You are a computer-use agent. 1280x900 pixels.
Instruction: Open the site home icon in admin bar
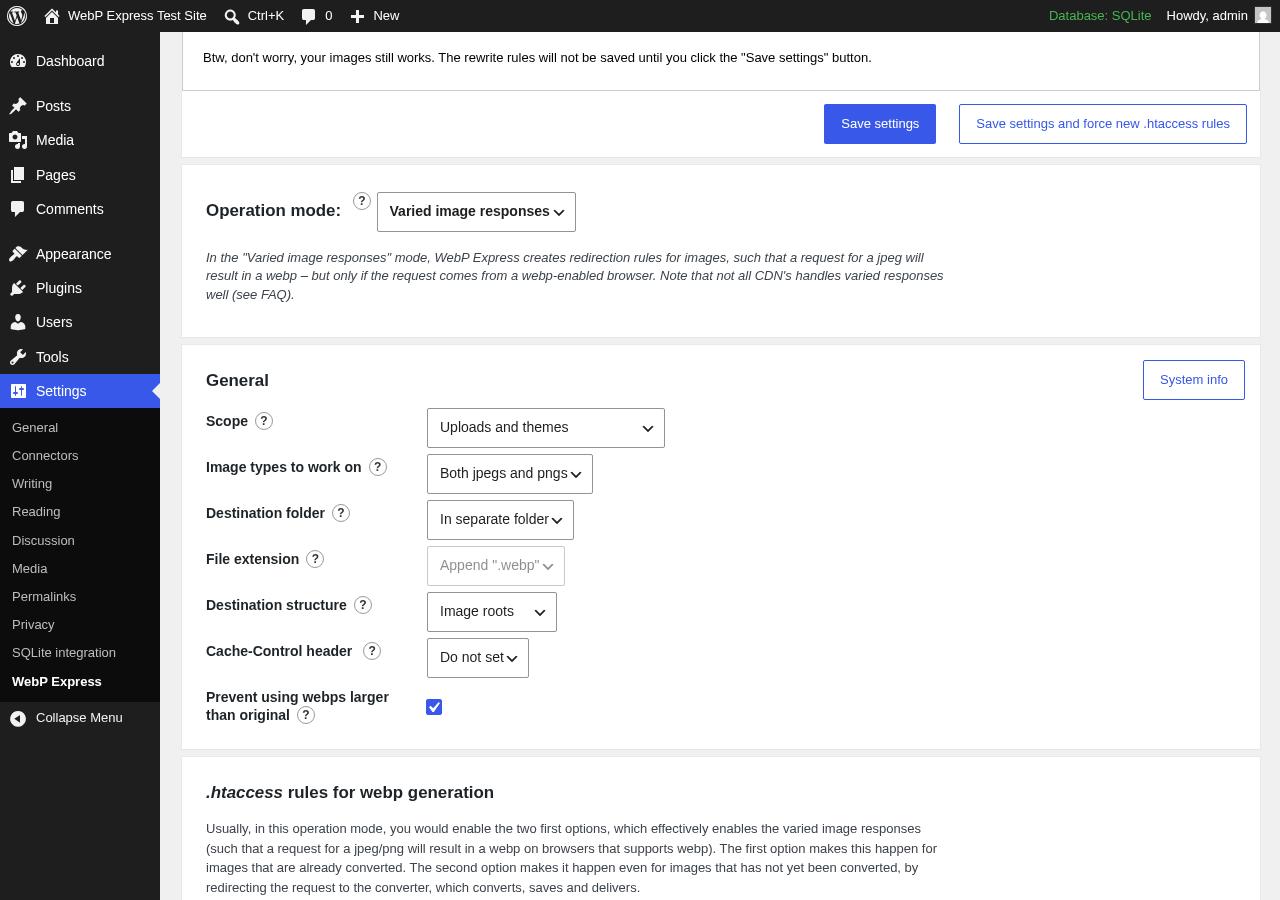pyautogui.click(x=52, y=16)
